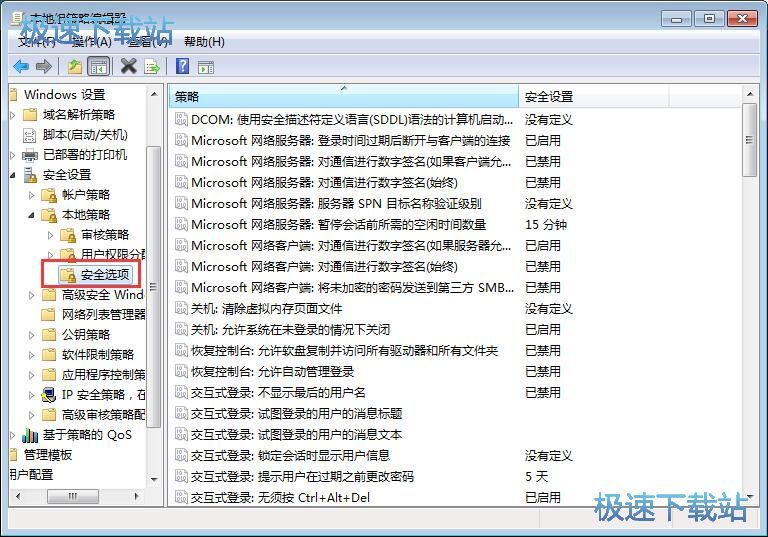The image size is (768, 537).
Task: Expand the 已部署的打印机 node
Action: (x=13, y=155)
